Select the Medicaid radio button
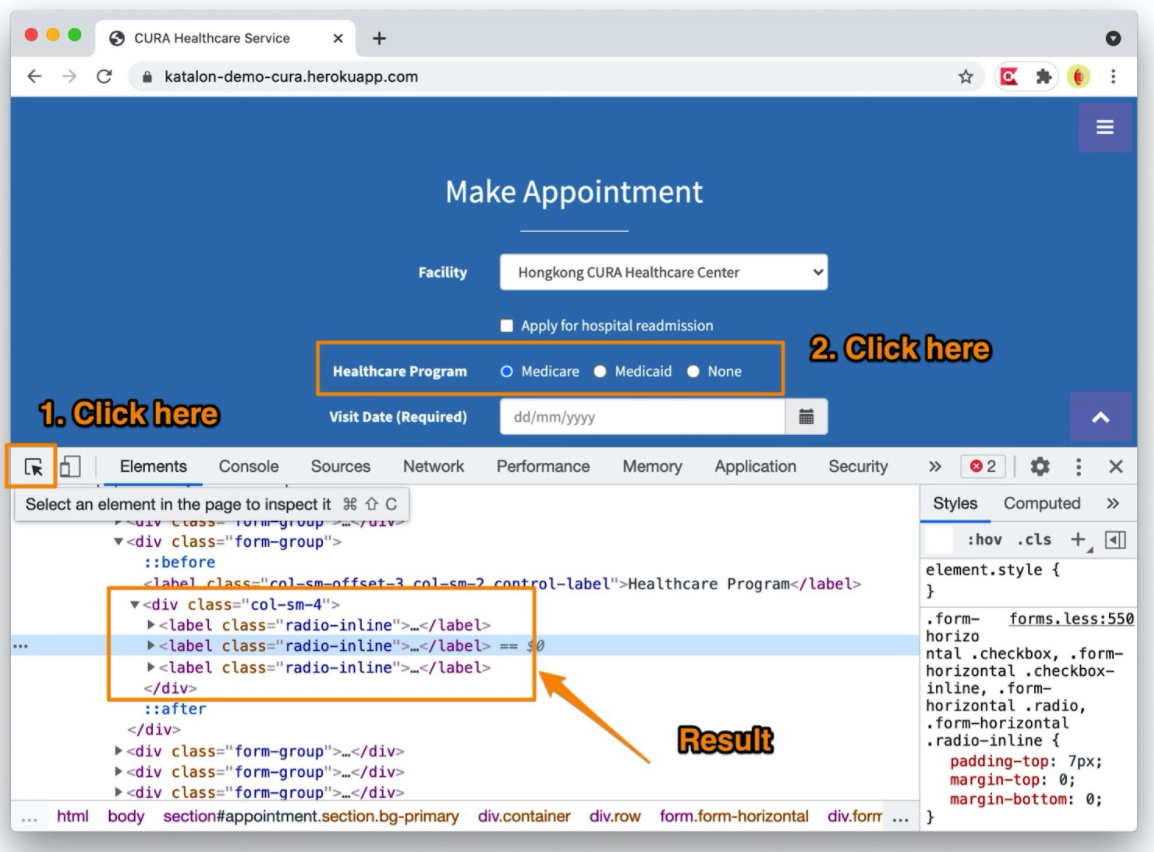Screen dimensions: 1154x852 (x=600, y=371)
